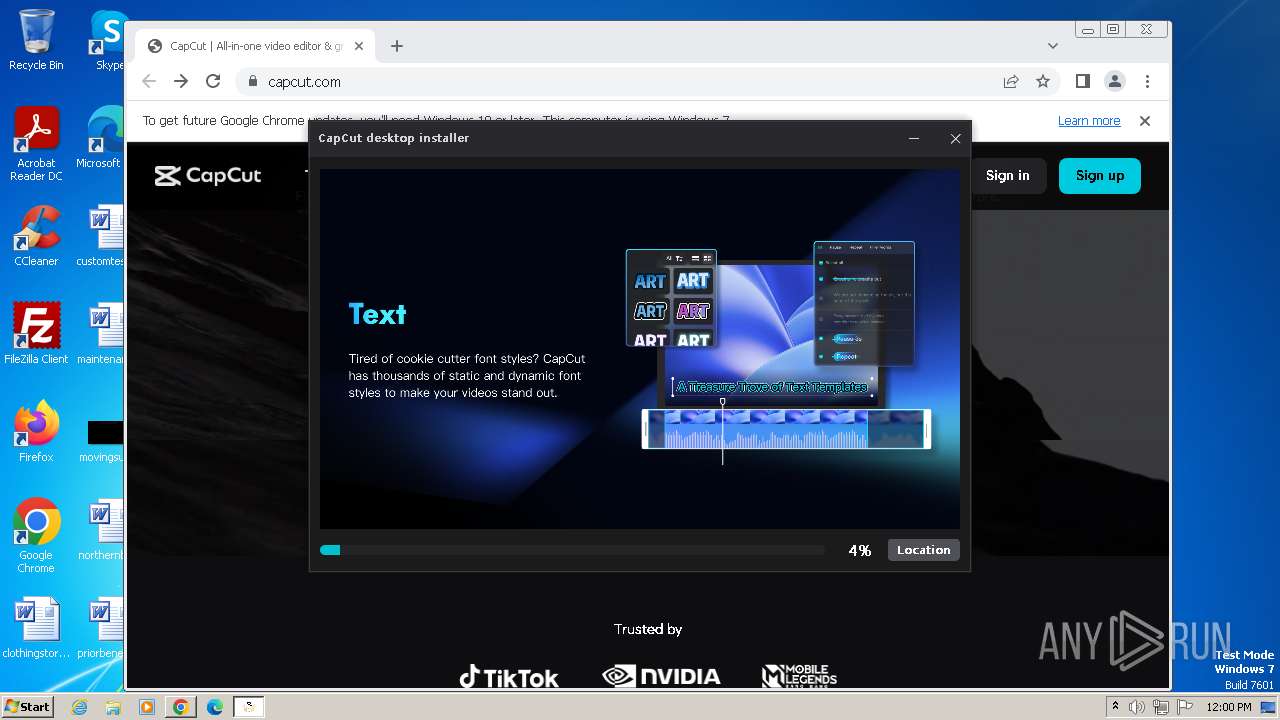The image size is (1280, 720).
Task: Click the NVIDIA logo under Trusted by
Action: (x=661, y=677)
